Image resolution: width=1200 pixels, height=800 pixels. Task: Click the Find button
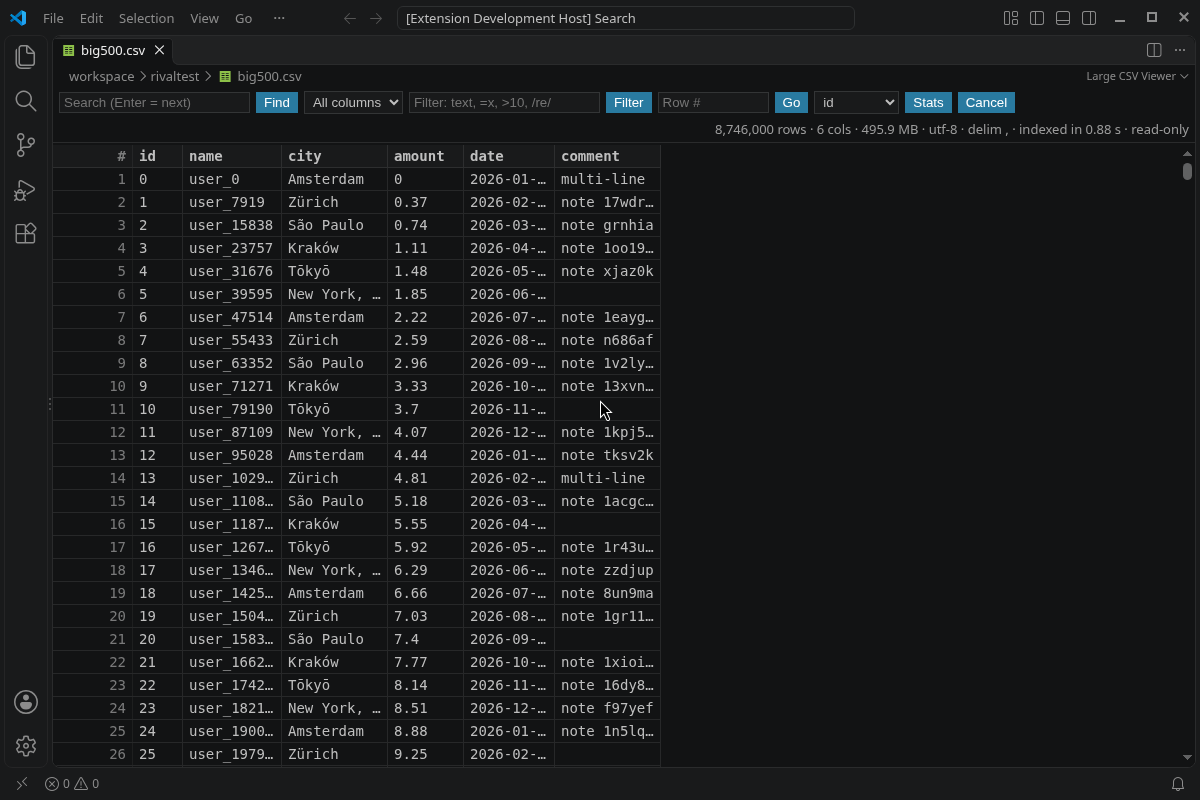277,102
